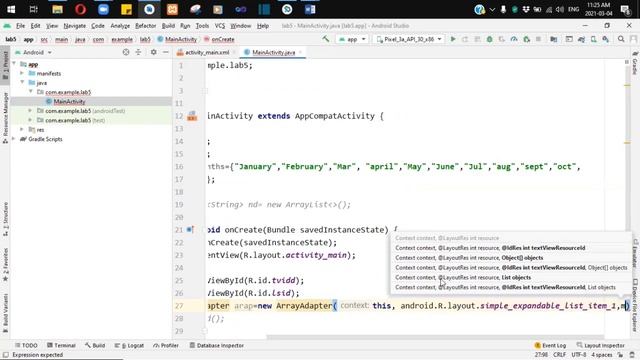Open the Android project view dropdown
Image resolution: width=640 pixels, height=360 pixels.
[33, 52]
